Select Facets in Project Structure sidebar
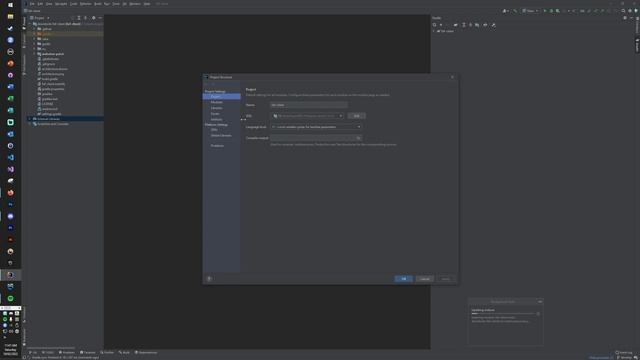This screenshot has height=360, width=640. [215, 113]
